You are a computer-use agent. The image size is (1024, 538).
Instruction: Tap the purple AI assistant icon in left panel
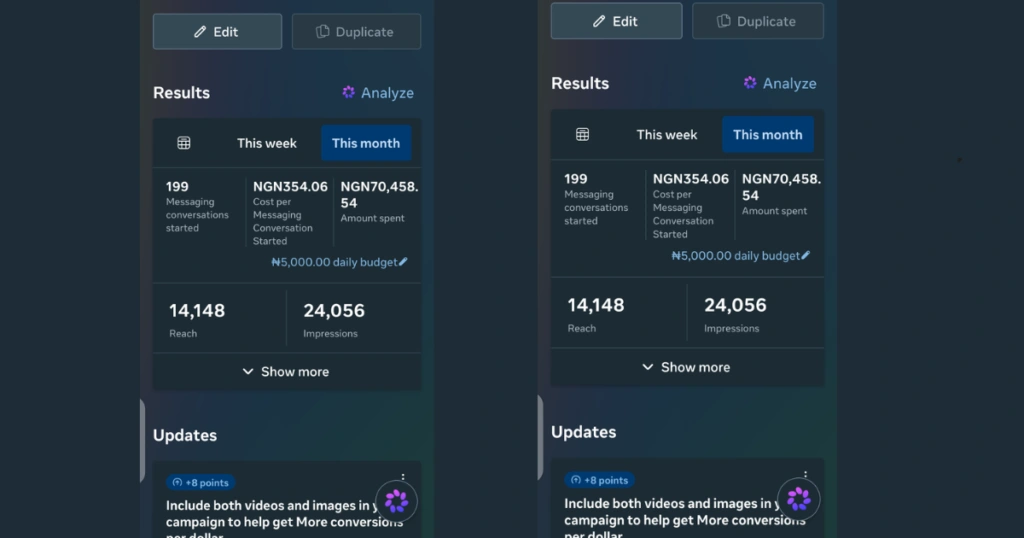[396, 501]
